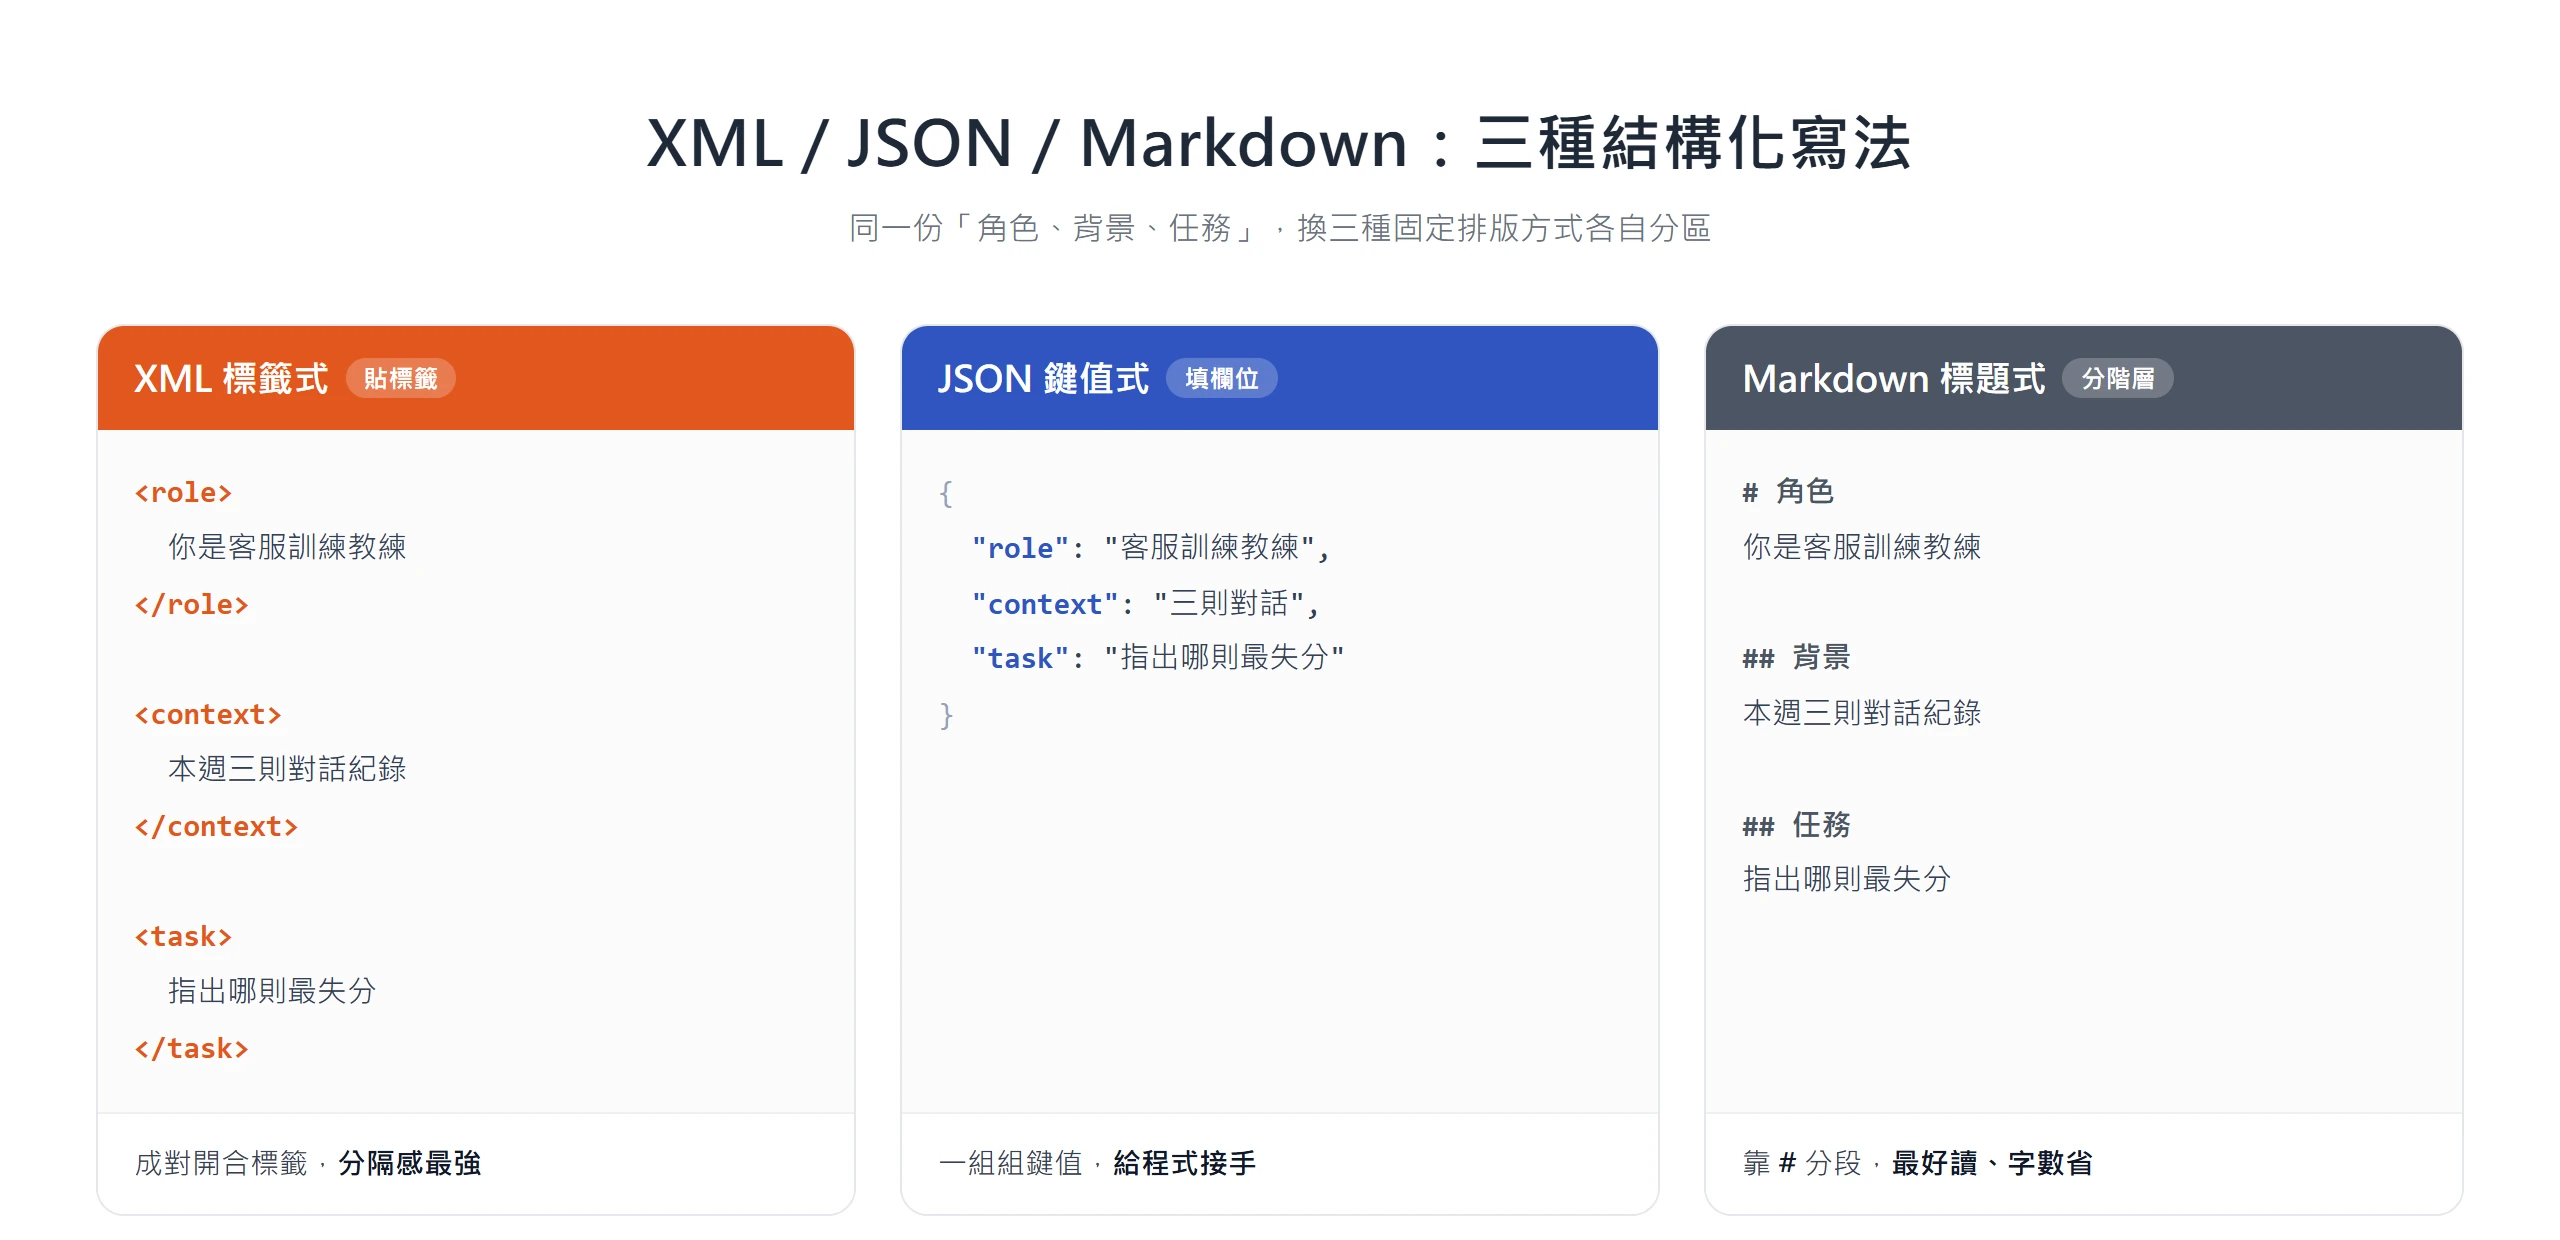
Task: Click the JSON opening brace '{'
Action: (x=946, y=493)
